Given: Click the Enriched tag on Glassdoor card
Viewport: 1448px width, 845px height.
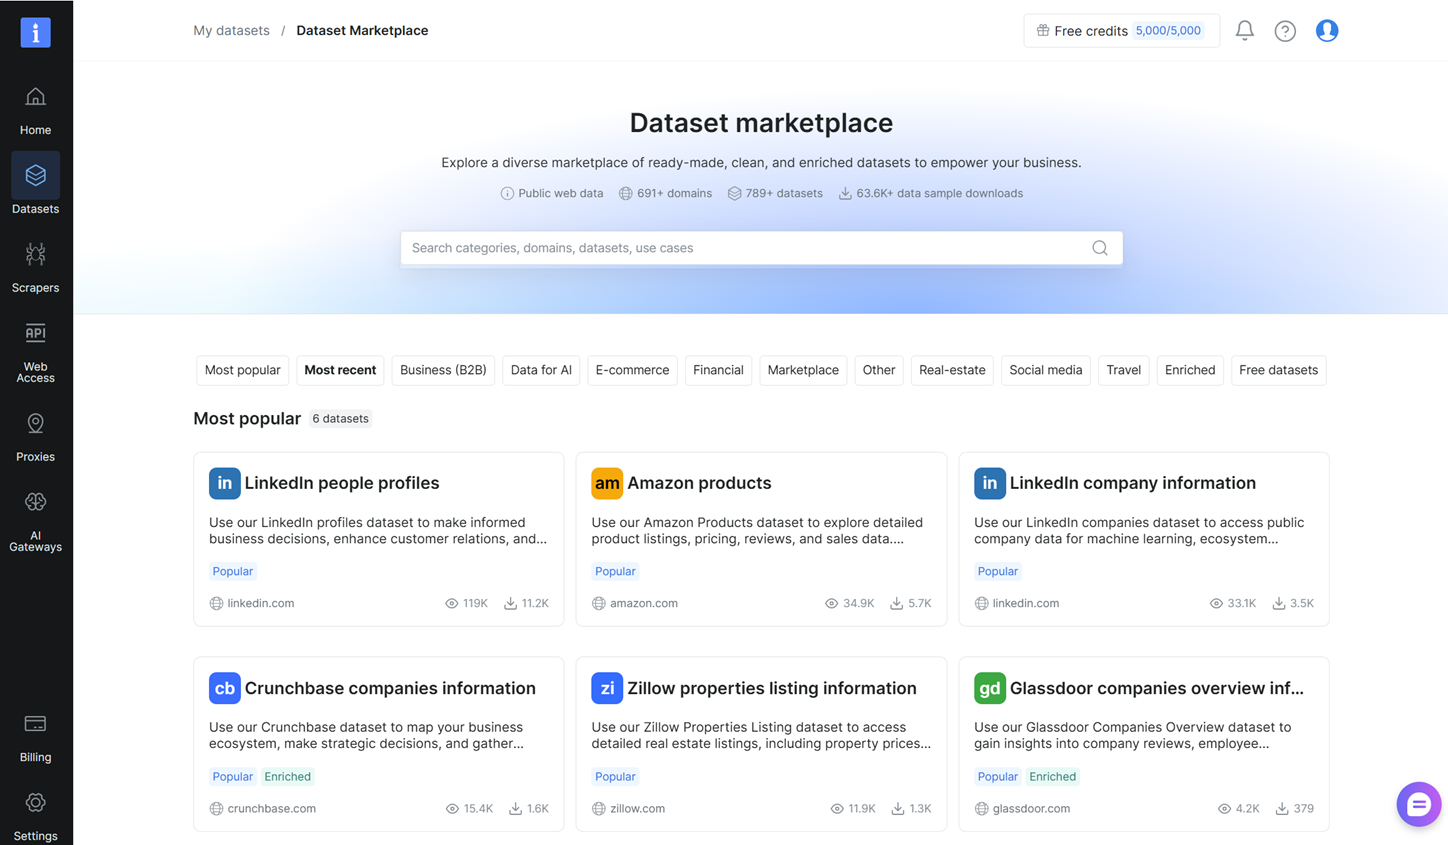Looking at the screenshot, I should click(1053, 777).
